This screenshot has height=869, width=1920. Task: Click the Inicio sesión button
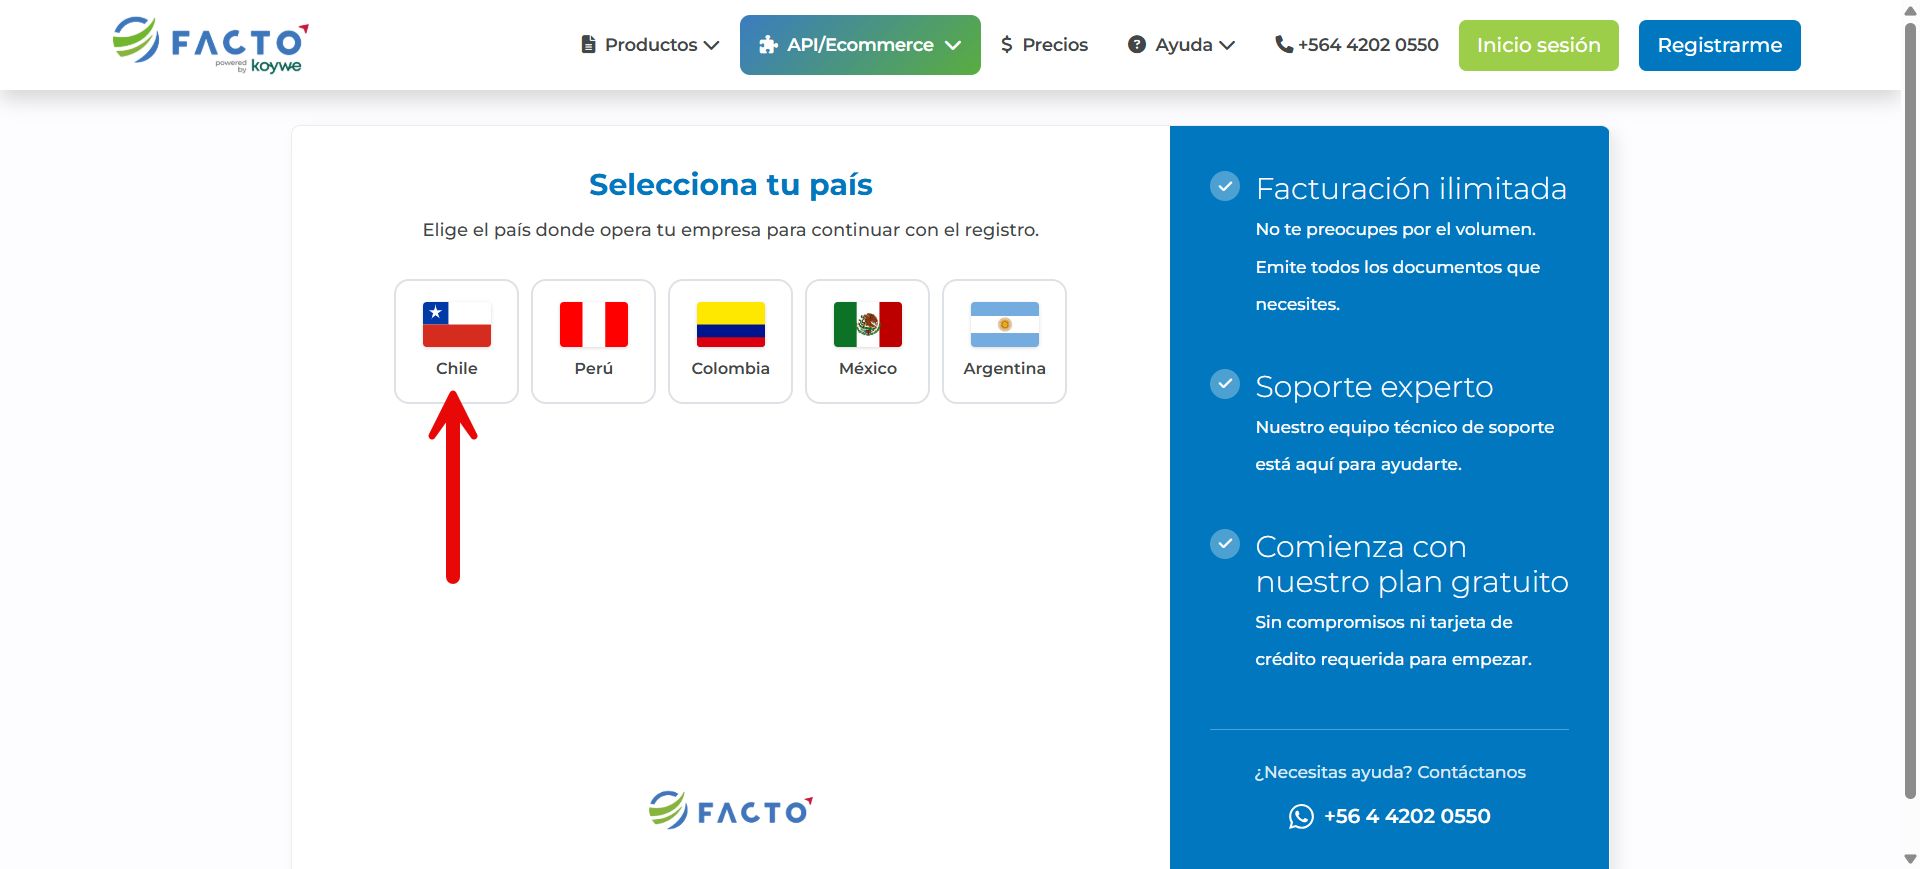[x=1538, y=45]
